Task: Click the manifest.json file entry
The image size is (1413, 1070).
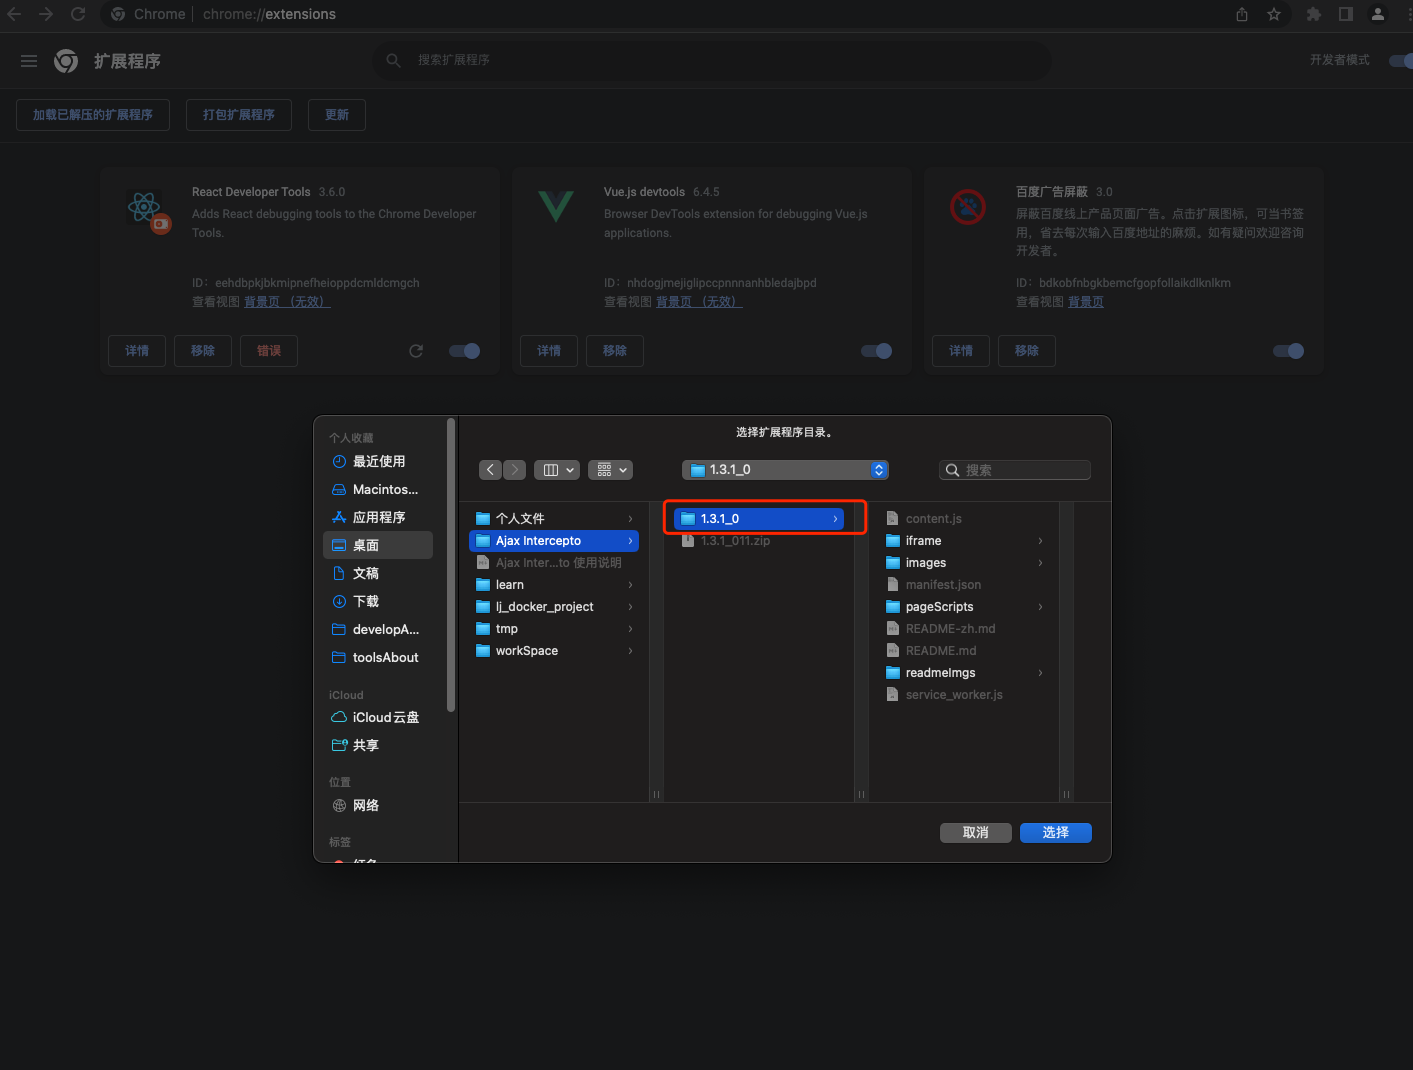Action: 964,585
